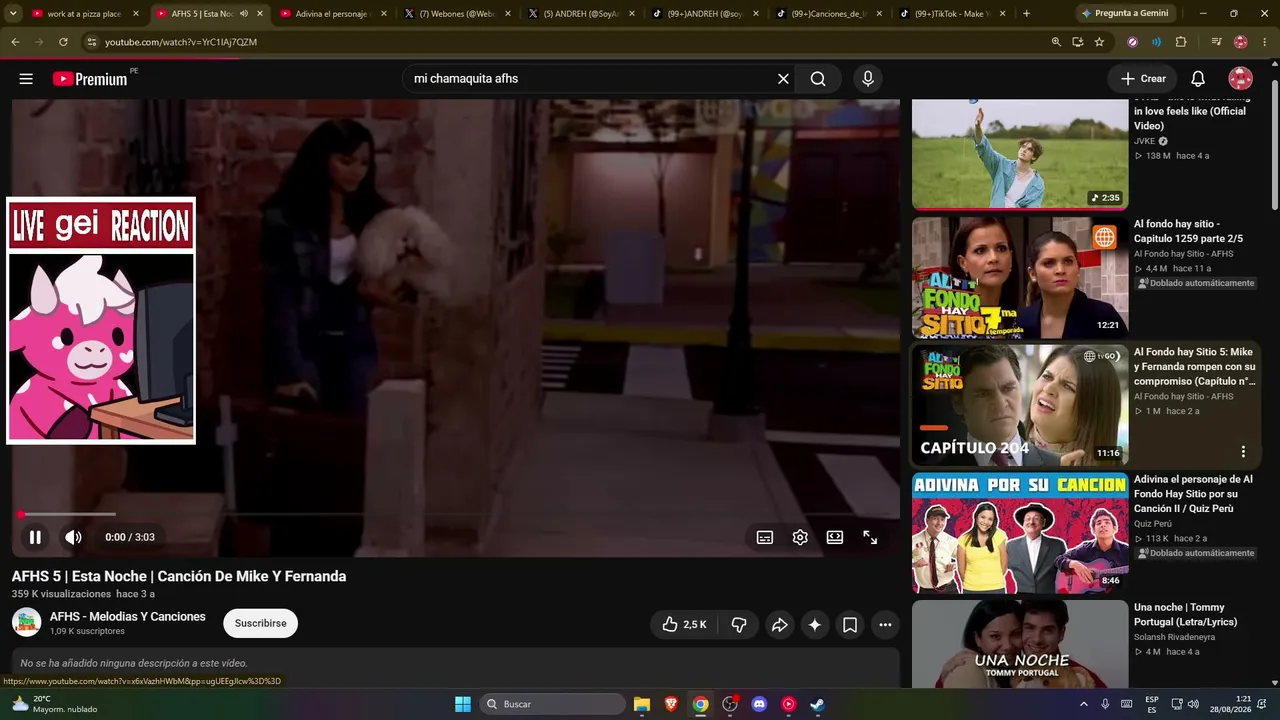
Task: Open a new browser tab
Action: (x=1026, y=14)
